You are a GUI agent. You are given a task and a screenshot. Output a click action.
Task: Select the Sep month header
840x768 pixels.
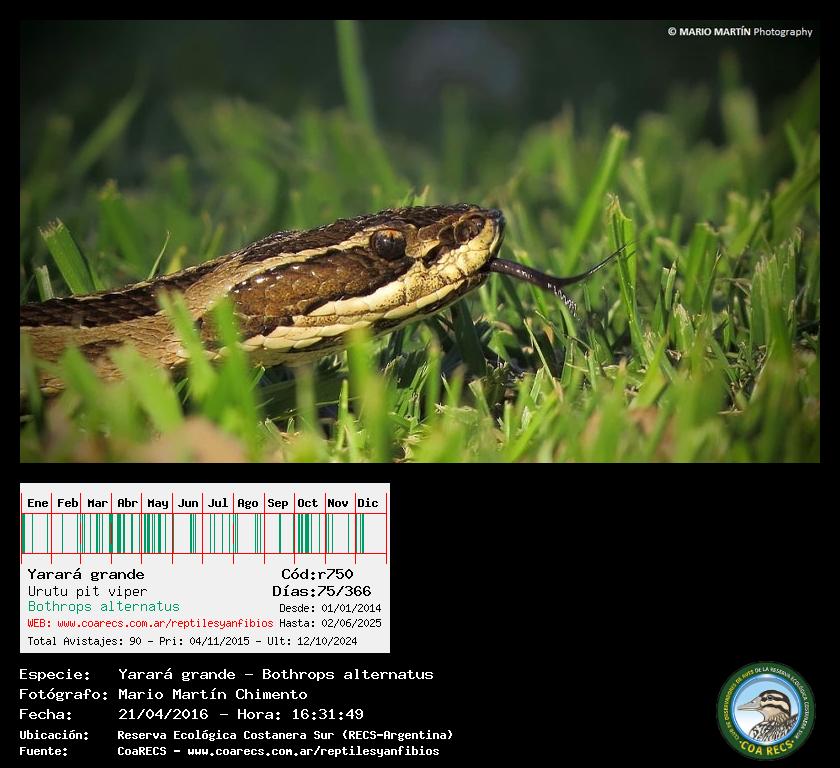click(x=278, y=503)
